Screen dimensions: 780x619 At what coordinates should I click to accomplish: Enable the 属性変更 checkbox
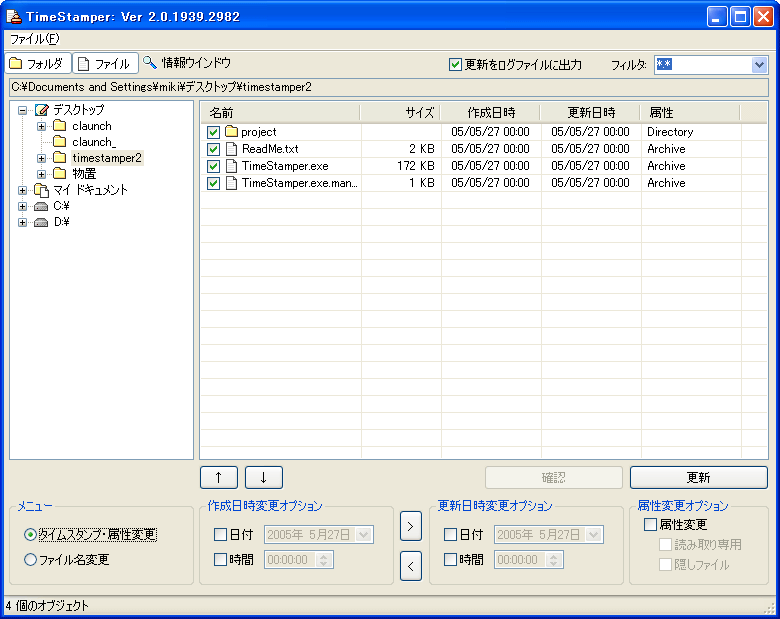(650, 524)
